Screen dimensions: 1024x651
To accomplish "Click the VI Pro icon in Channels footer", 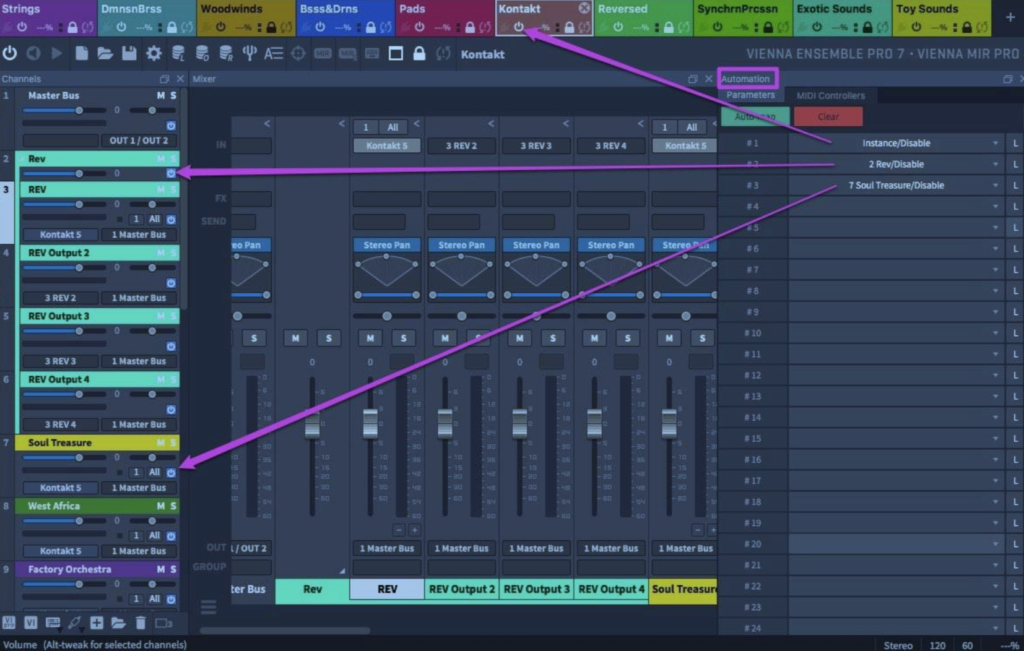I will click(9, 623).
